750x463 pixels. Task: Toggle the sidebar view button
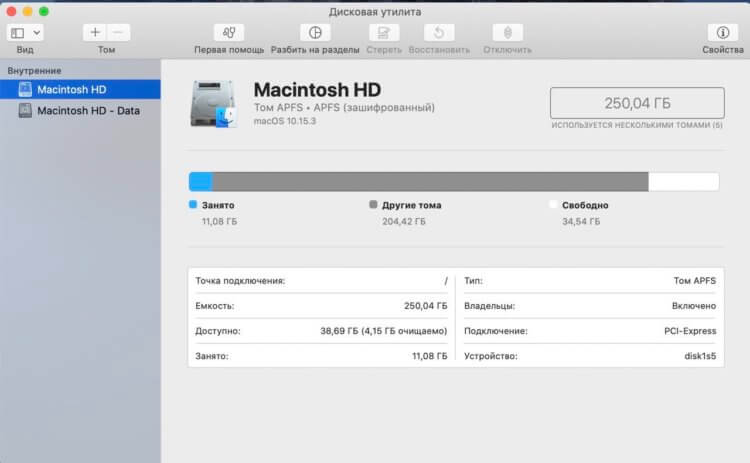pyautogui.click(x=17, y=33)
